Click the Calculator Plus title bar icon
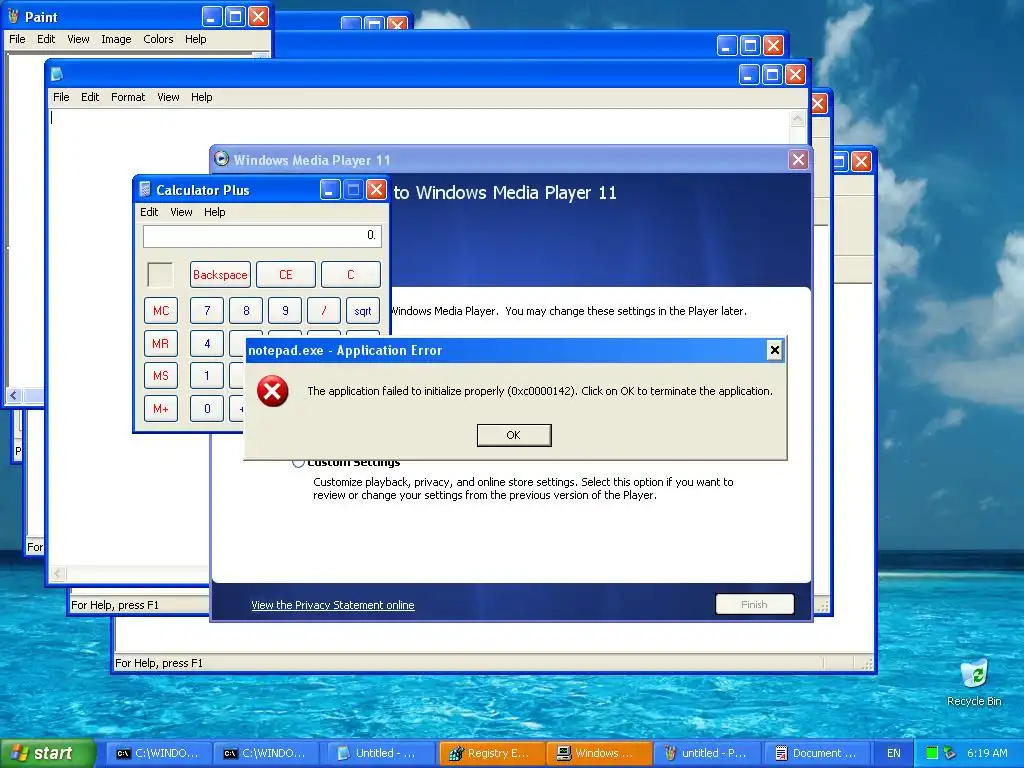This screenshot has height=768, width=1024. click(x=145, y=190)
